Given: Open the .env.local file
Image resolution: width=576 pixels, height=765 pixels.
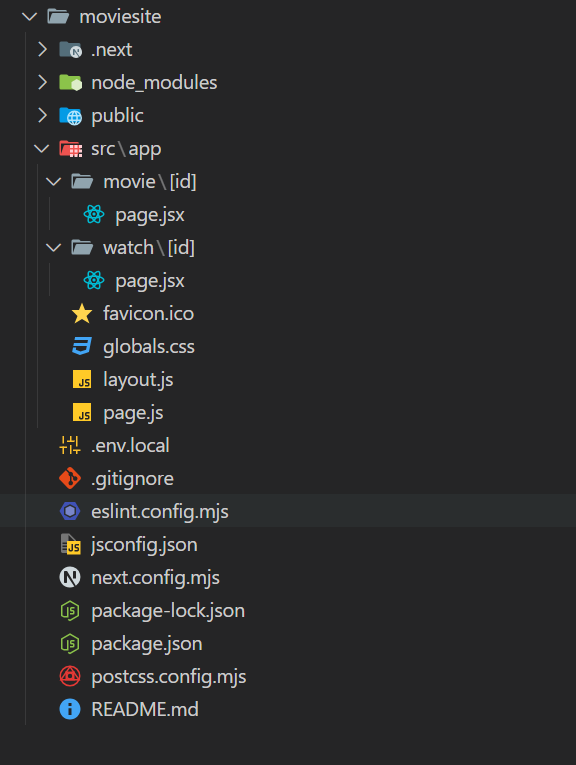Looking at the screenshot, I should (130, 445).
